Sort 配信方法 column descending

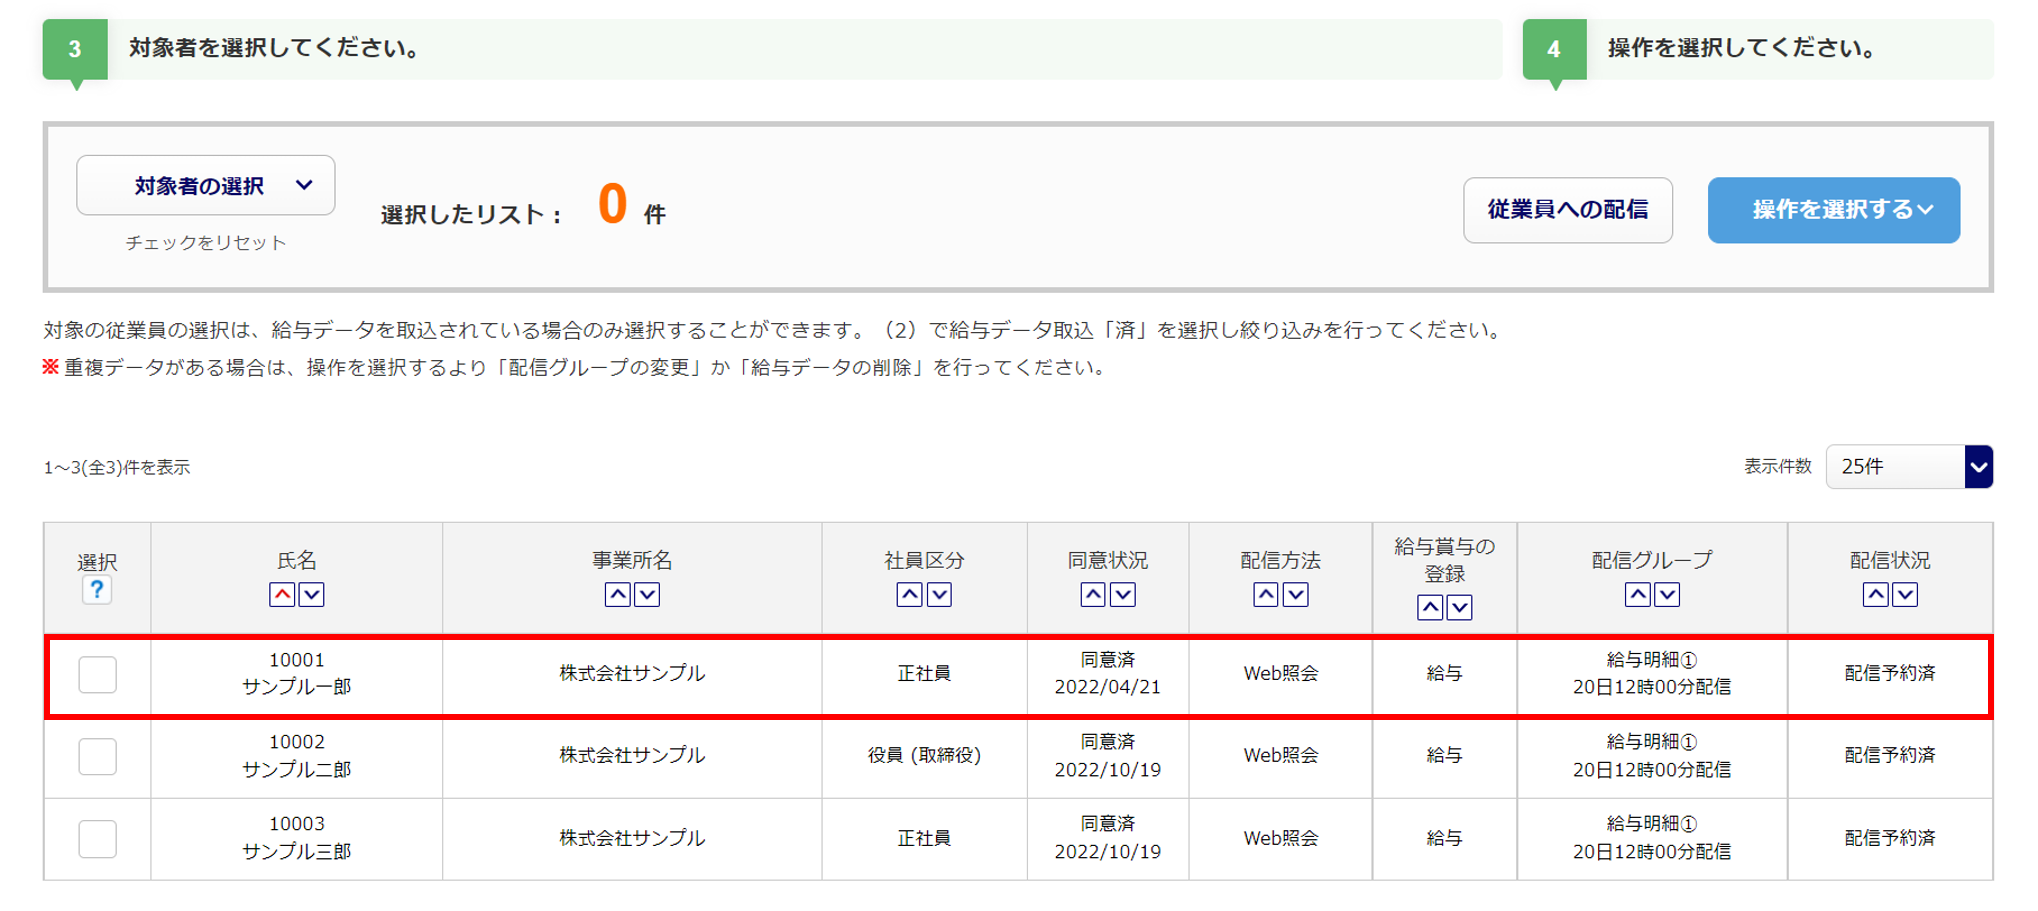point(1296,595)
